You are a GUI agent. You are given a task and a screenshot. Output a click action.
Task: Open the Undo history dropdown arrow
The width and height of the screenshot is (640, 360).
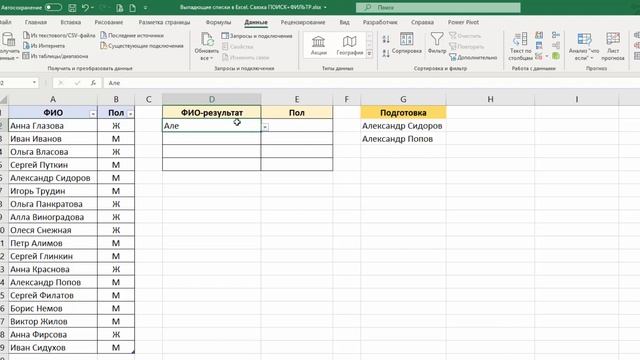point(93,7)
